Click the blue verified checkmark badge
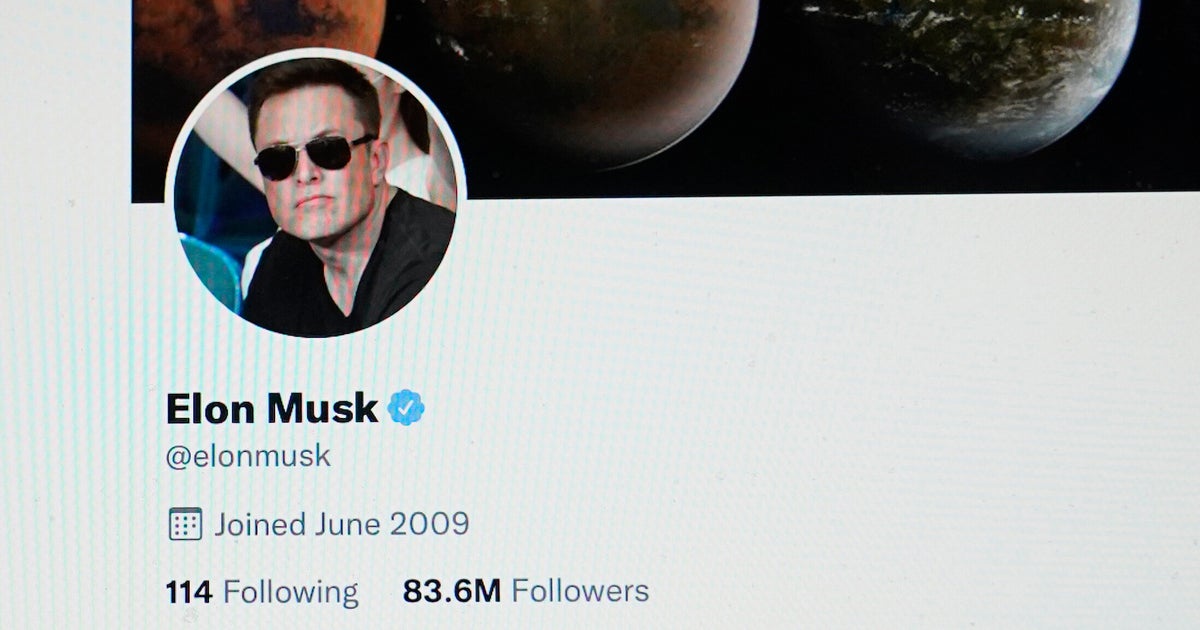 coord(406,407)
